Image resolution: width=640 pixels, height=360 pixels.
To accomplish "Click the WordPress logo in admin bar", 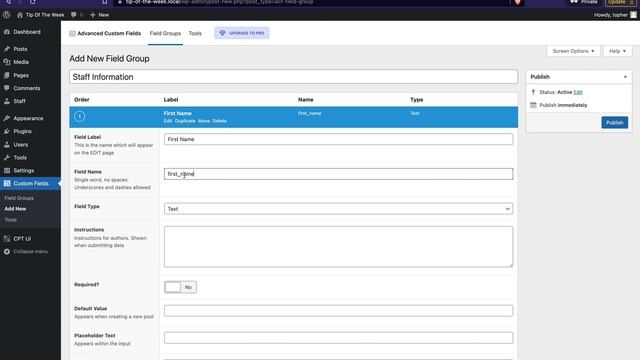I will point(7,15).
